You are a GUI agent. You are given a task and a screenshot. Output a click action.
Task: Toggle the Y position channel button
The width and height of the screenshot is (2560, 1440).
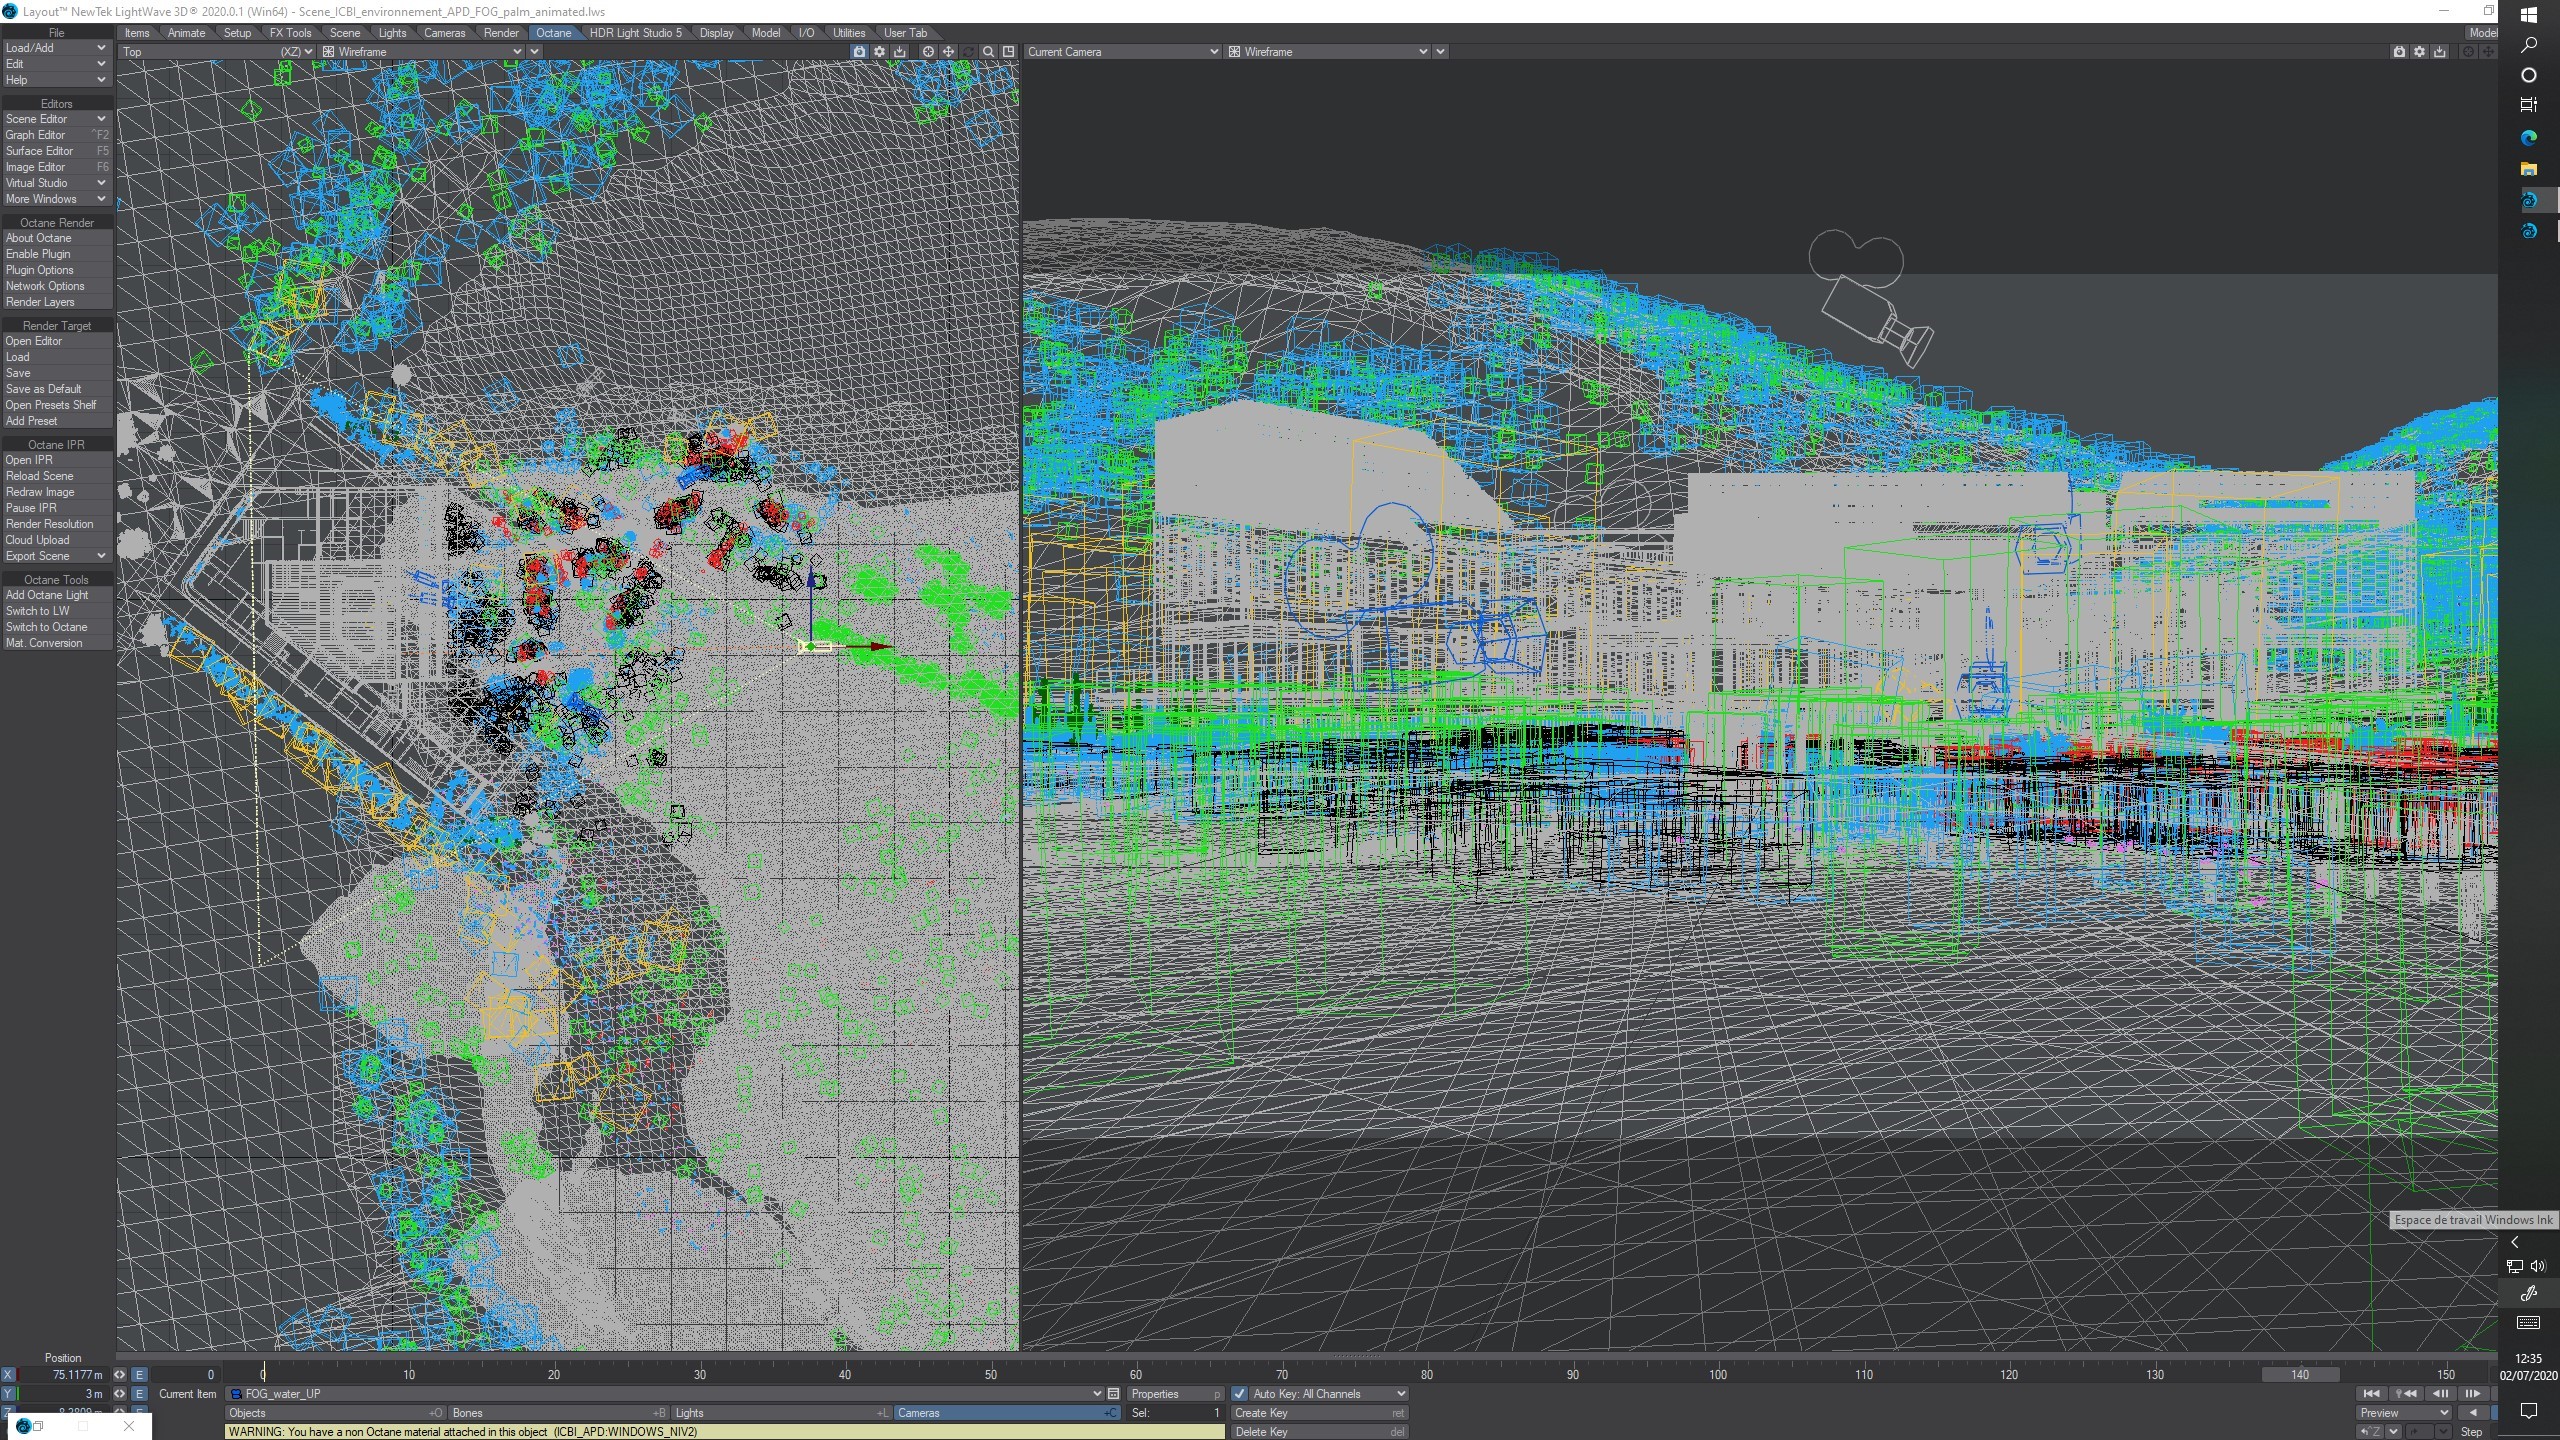[8, 1394]
